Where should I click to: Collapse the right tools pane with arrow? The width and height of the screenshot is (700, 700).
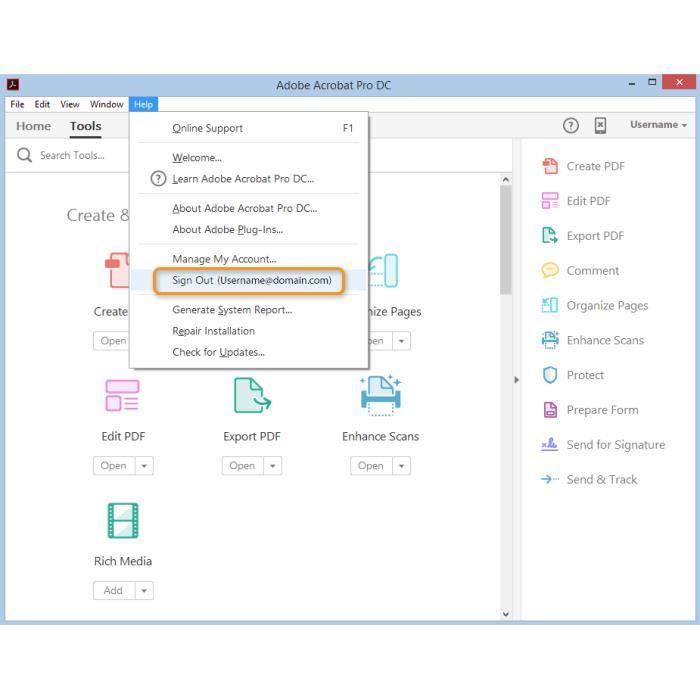517,380
